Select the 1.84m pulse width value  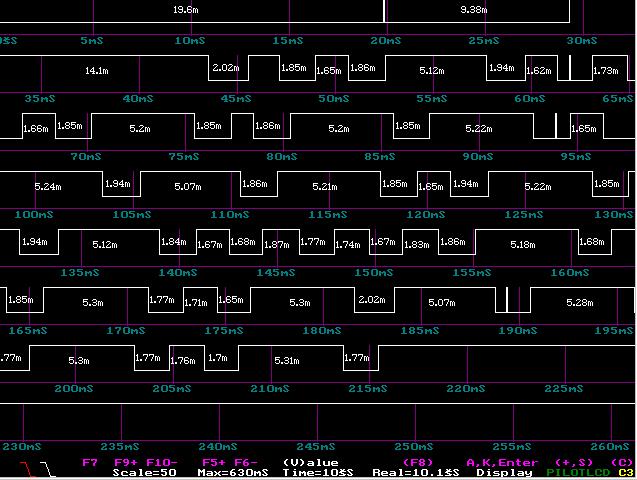point(173,242)
